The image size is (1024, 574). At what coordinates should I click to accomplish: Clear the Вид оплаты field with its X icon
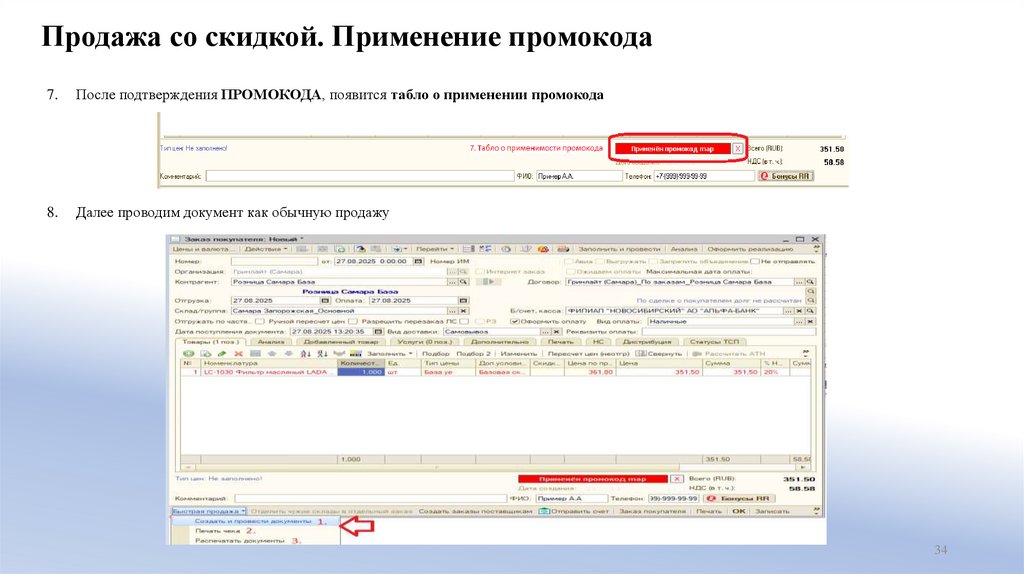point(810,321)
